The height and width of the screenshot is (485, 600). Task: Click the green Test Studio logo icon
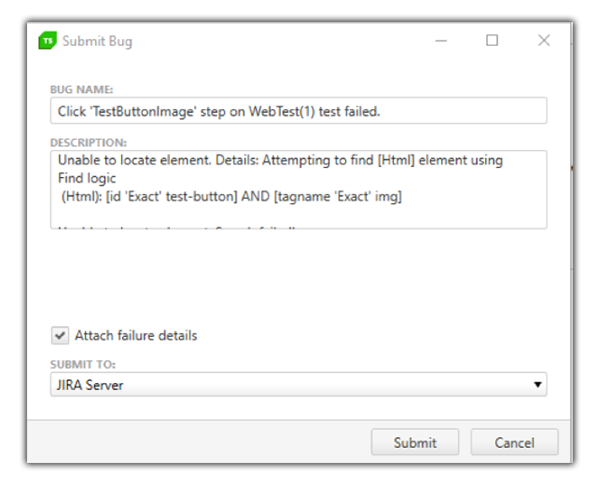click(x=47, y=41)
